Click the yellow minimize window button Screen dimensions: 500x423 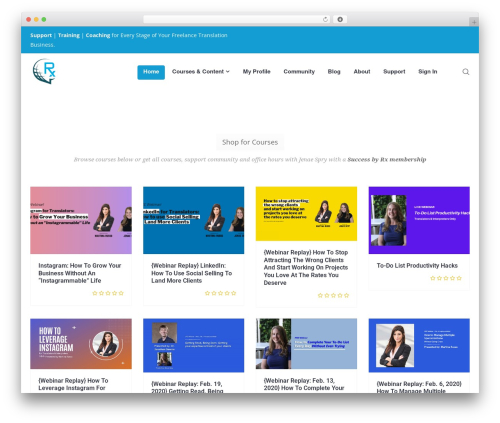tap(36, 19)
